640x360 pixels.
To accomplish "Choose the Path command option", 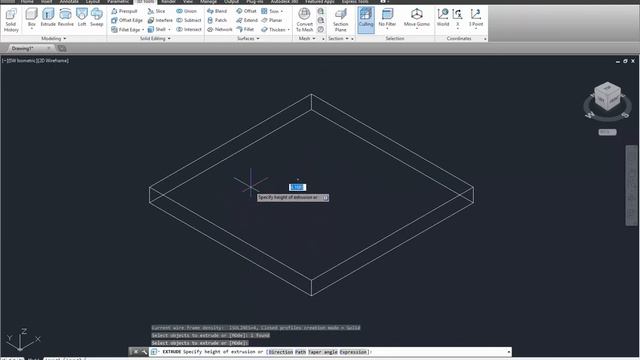I will 300,352.
